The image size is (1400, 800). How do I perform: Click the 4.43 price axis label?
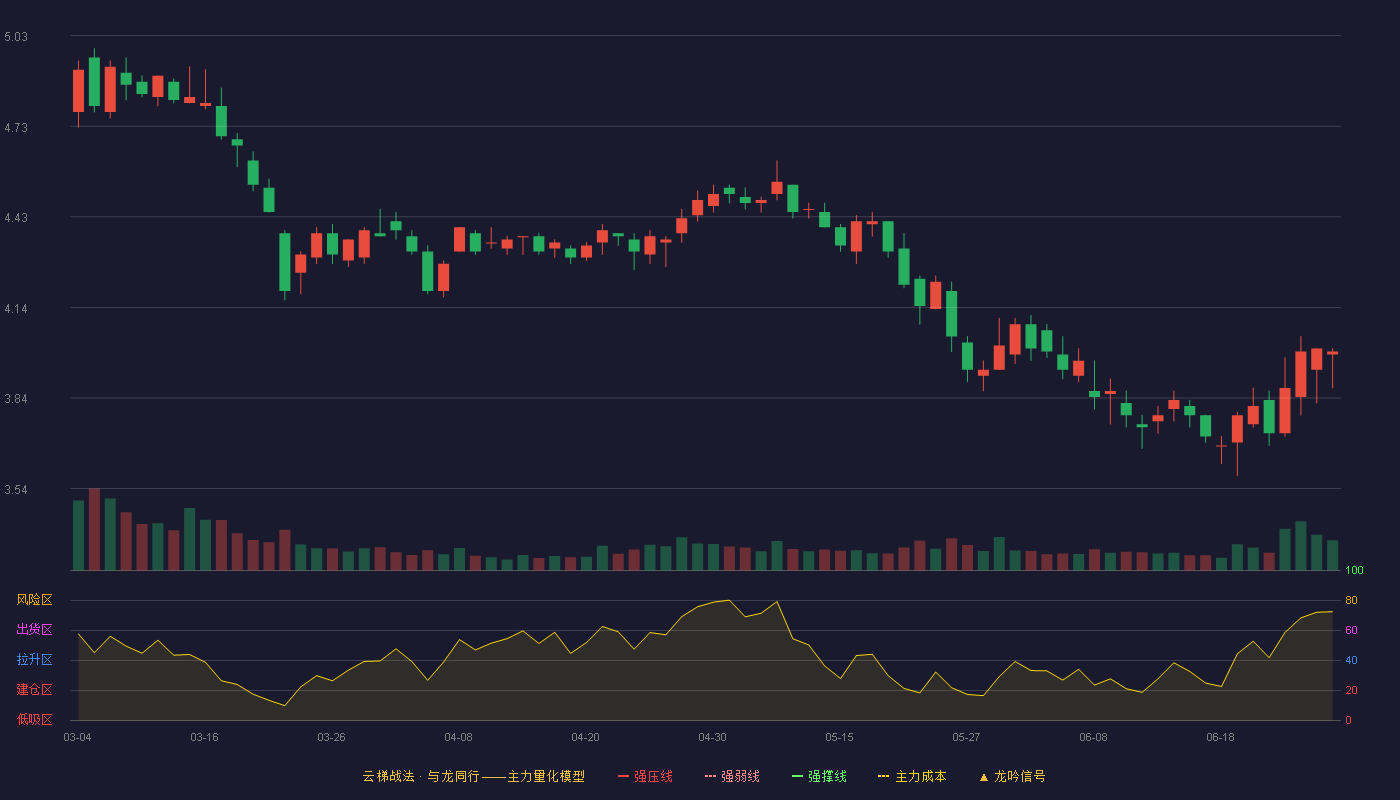click(x=16, y=218)
